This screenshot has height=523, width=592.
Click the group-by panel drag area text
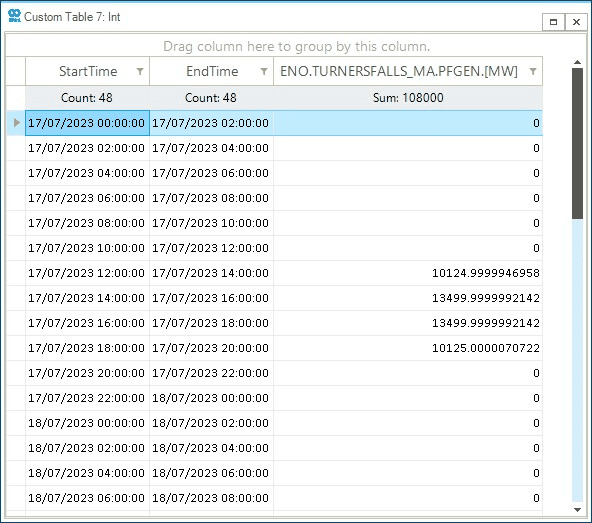(296, 46)
